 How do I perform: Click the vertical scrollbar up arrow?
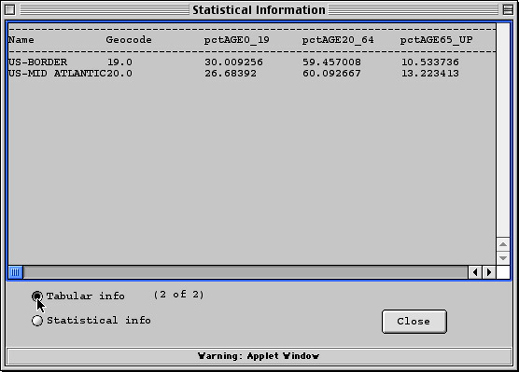click(x=503, y=245)
